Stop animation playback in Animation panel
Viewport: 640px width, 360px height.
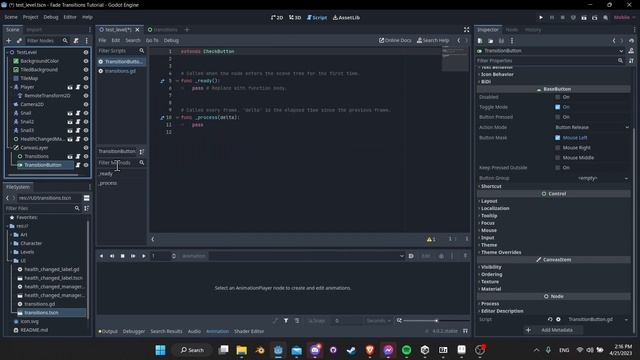[x=122, y=256]
